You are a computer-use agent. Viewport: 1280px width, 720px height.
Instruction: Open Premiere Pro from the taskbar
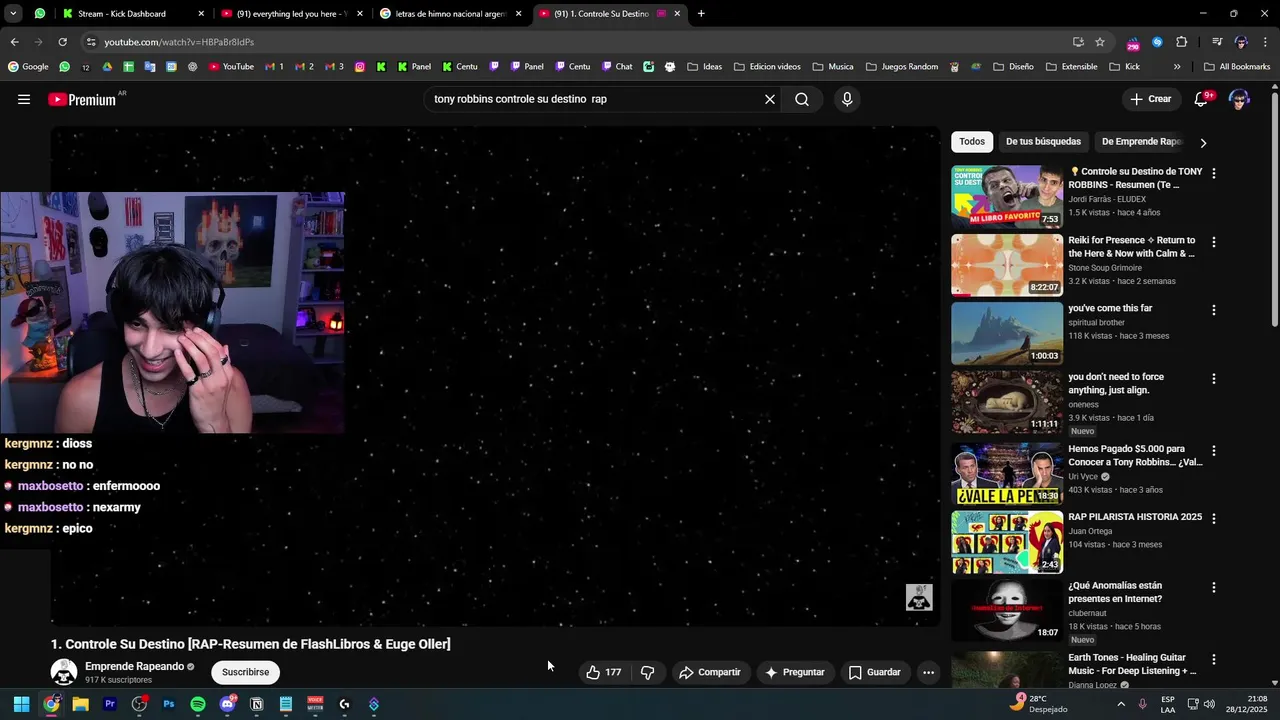pos(110,704)
